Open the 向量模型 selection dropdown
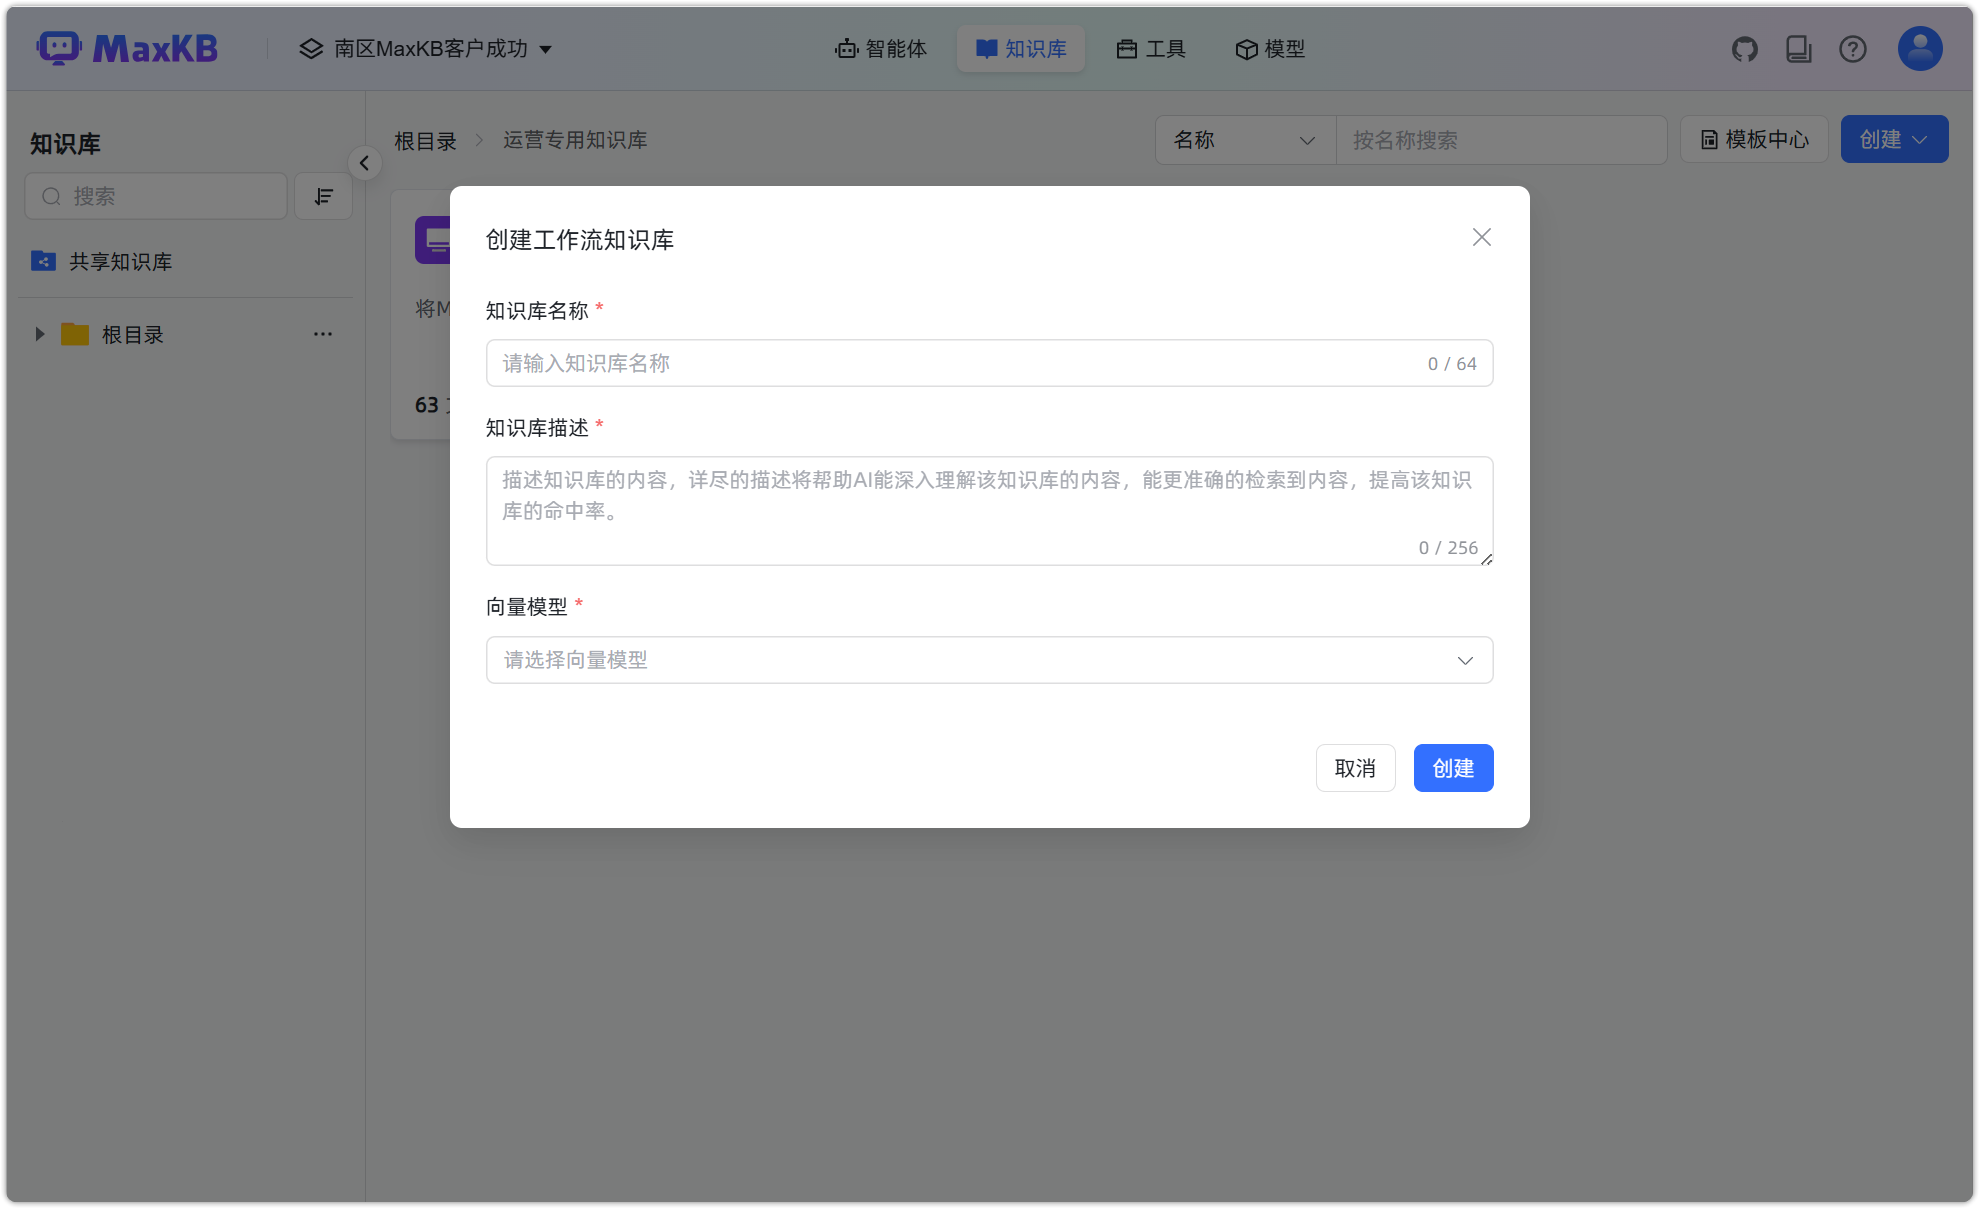 (x=988, y=660)
